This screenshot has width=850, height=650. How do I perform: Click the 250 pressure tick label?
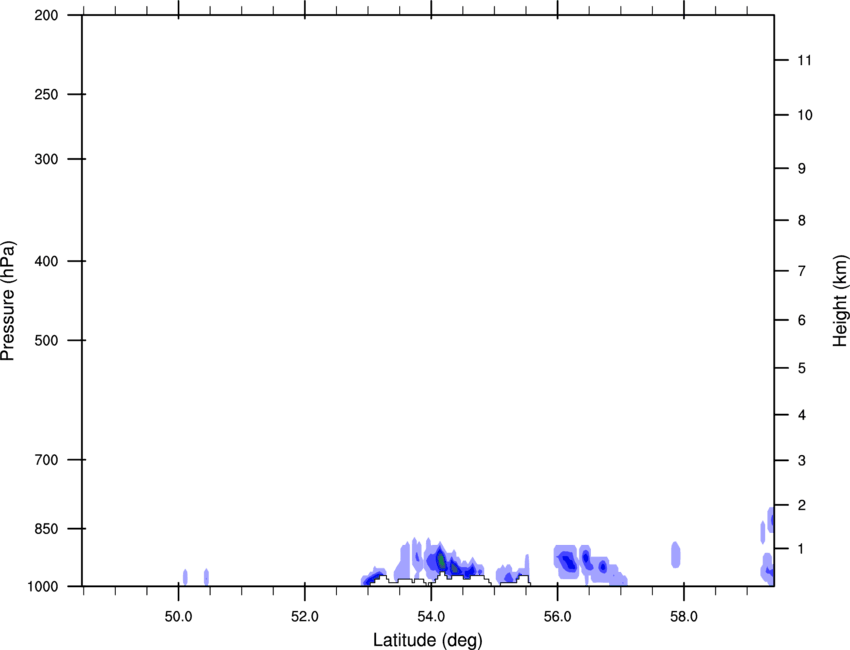47,95
